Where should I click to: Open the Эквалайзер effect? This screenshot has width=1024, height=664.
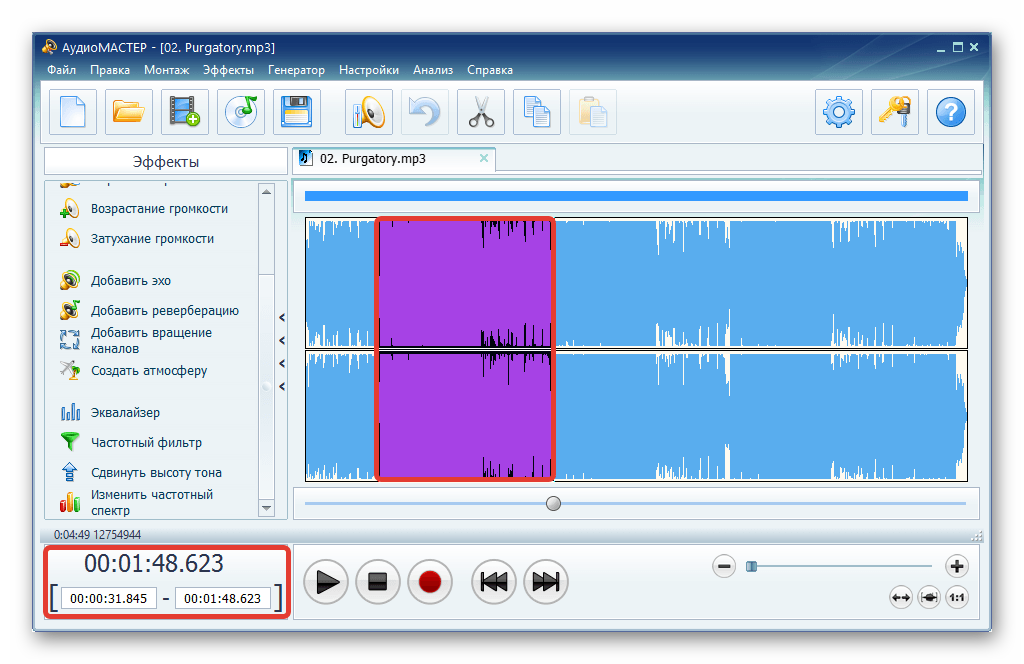click(x=125, y=413)
